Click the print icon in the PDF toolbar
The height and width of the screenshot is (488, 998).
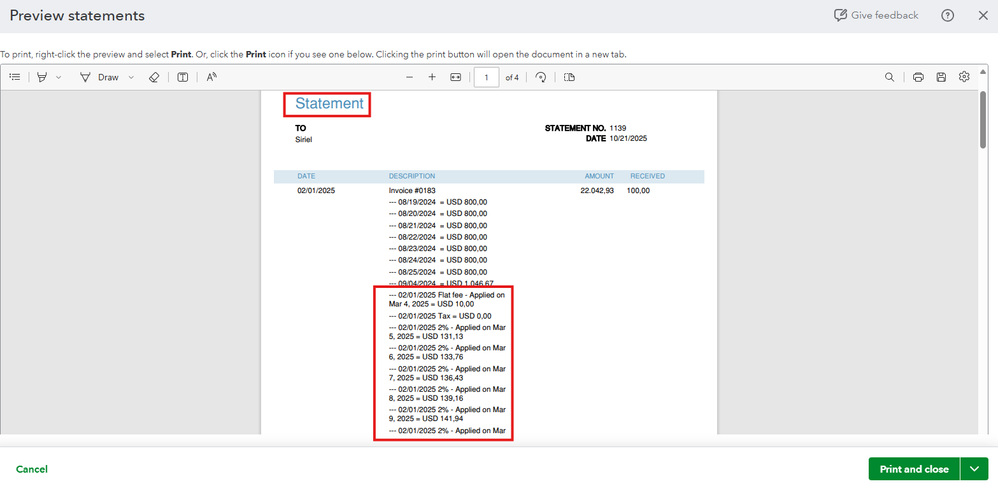[x=918, y=77]
